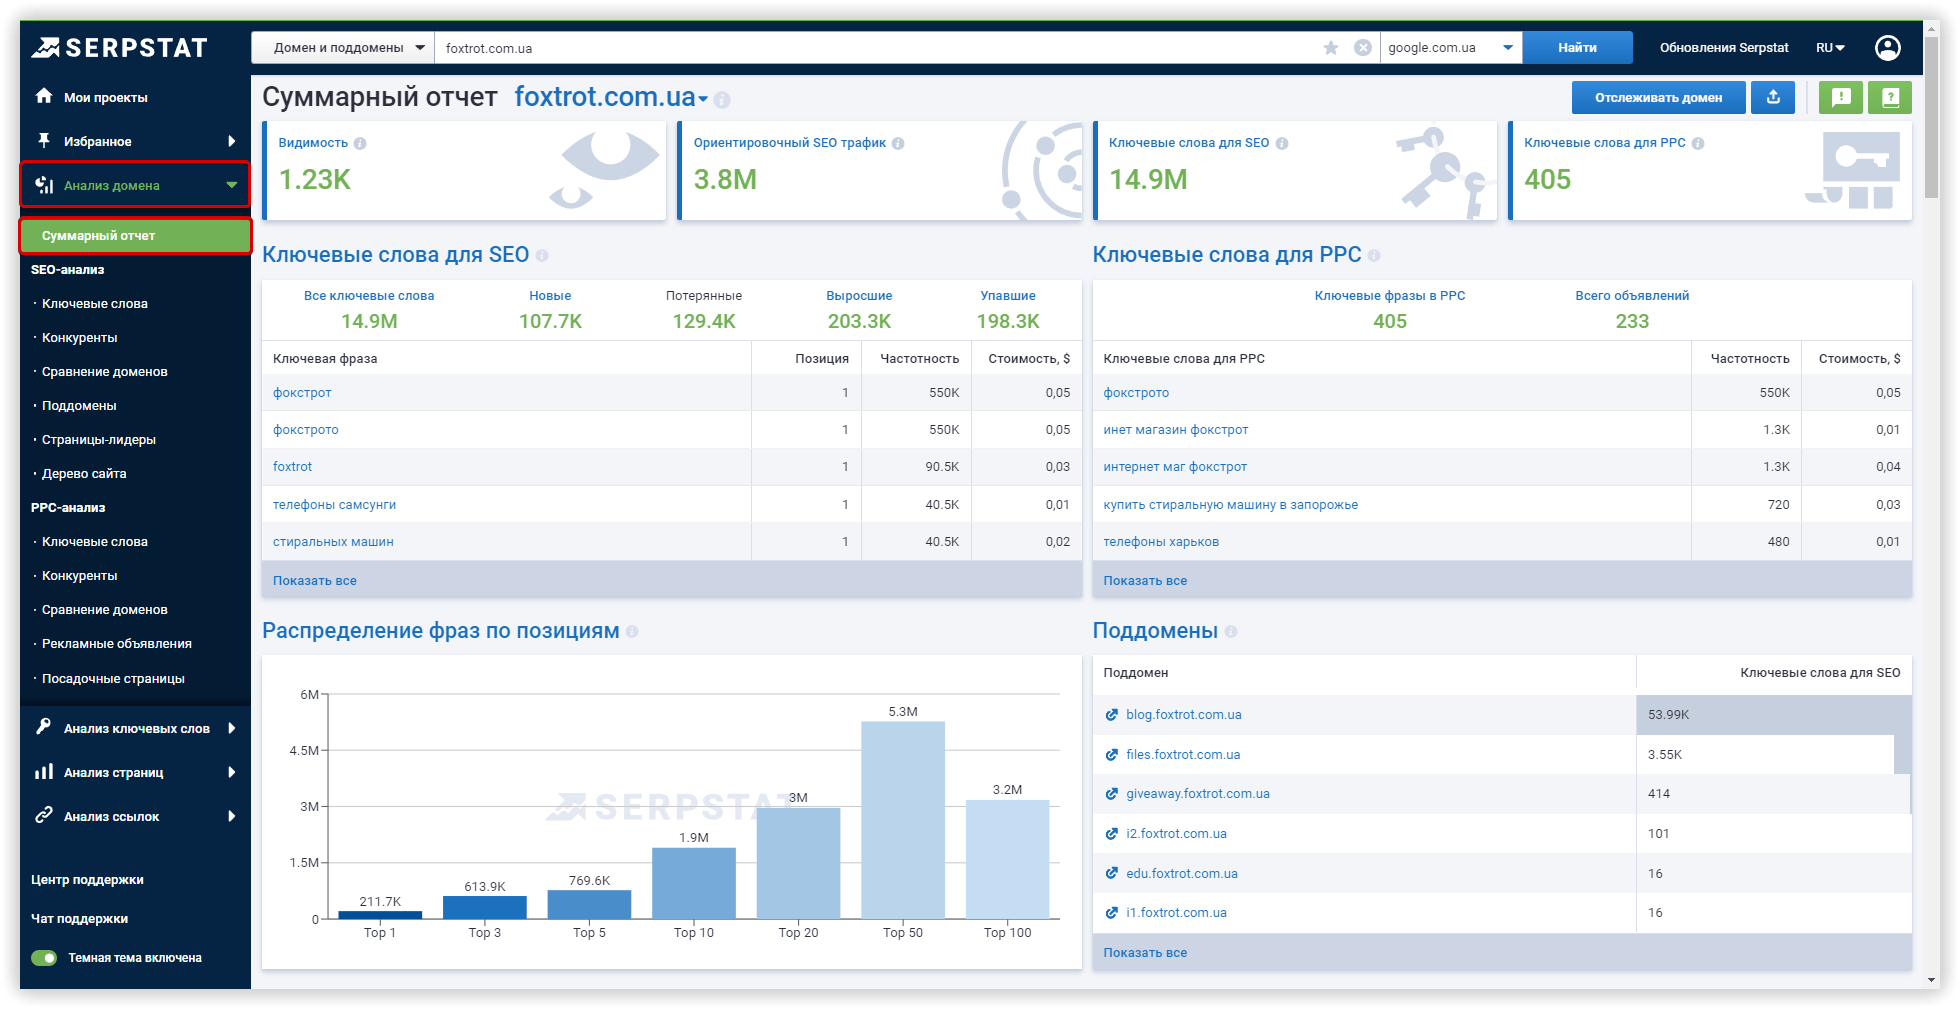This screenshot has height=1009, width=1960.
Task: Click the Top 50 bar in chart
Action: [903, 820]
